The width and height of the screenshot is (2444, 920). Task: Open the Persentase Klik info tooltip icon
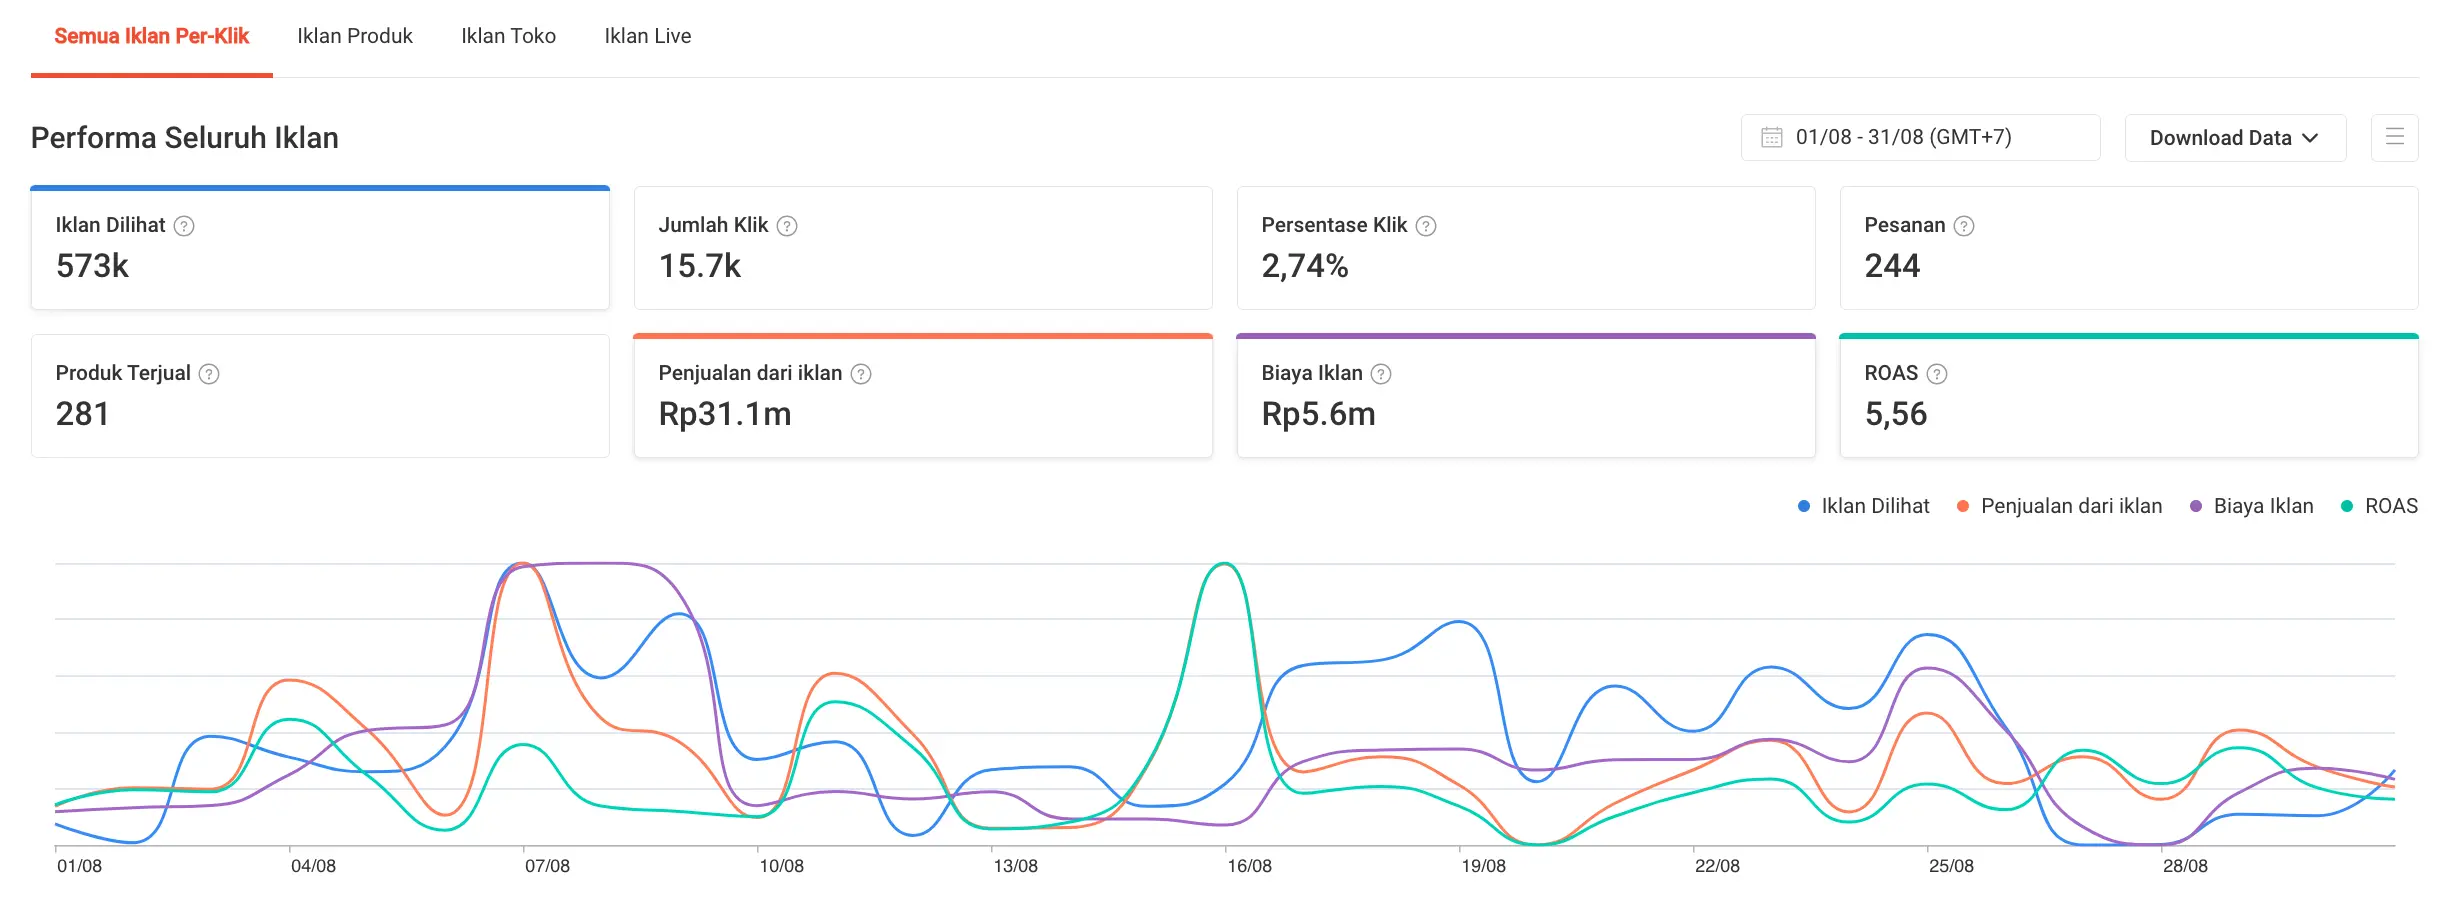click(x=1426, y=226)
